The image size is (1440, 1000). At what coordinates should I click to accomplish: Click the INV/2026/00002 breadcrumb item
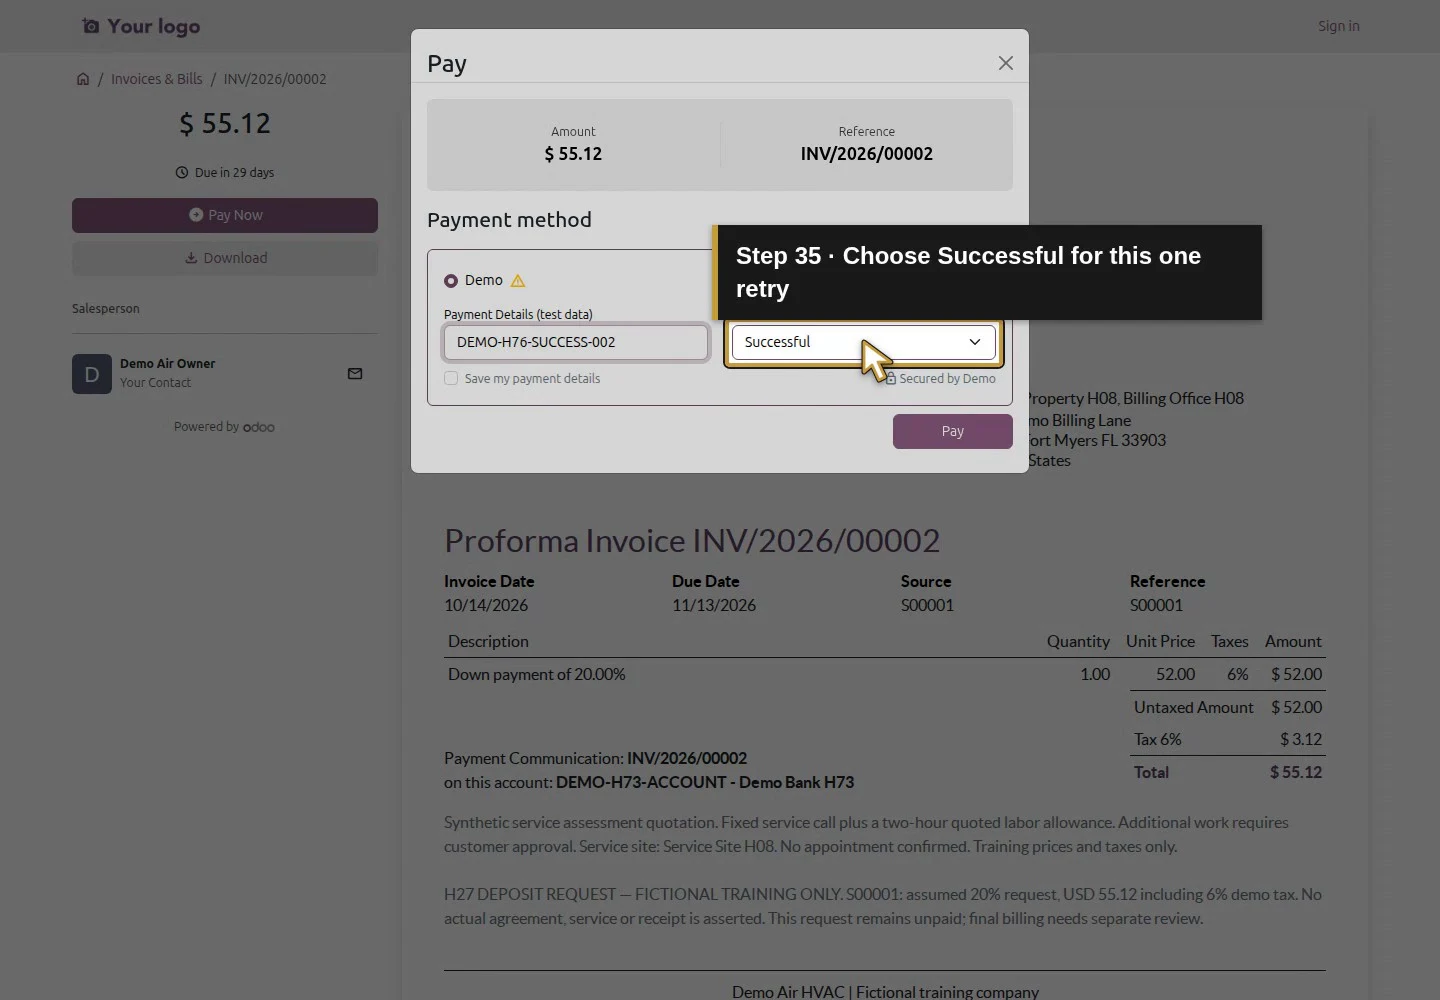tap(275, 79)
